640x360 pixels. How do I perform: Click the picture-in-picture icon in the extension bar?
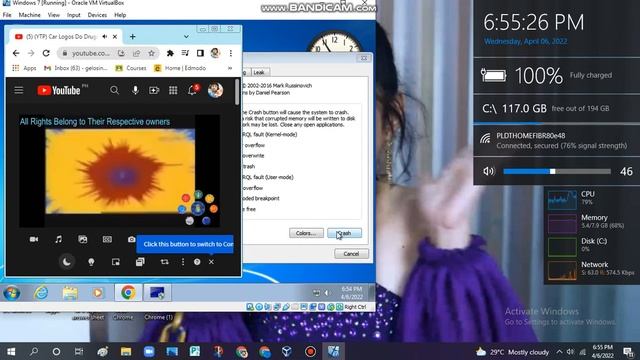coord(116,262)
